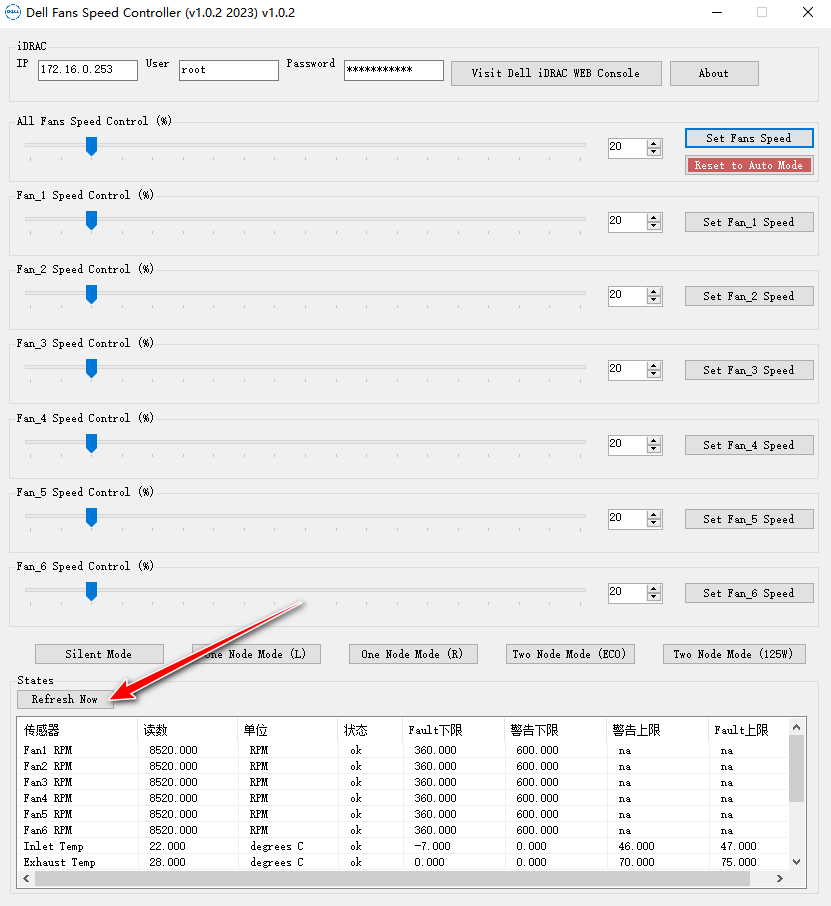831x906 pixels.
Task: Click the Fan_1 speed slider thumb
Action: (x=91, y=220)
